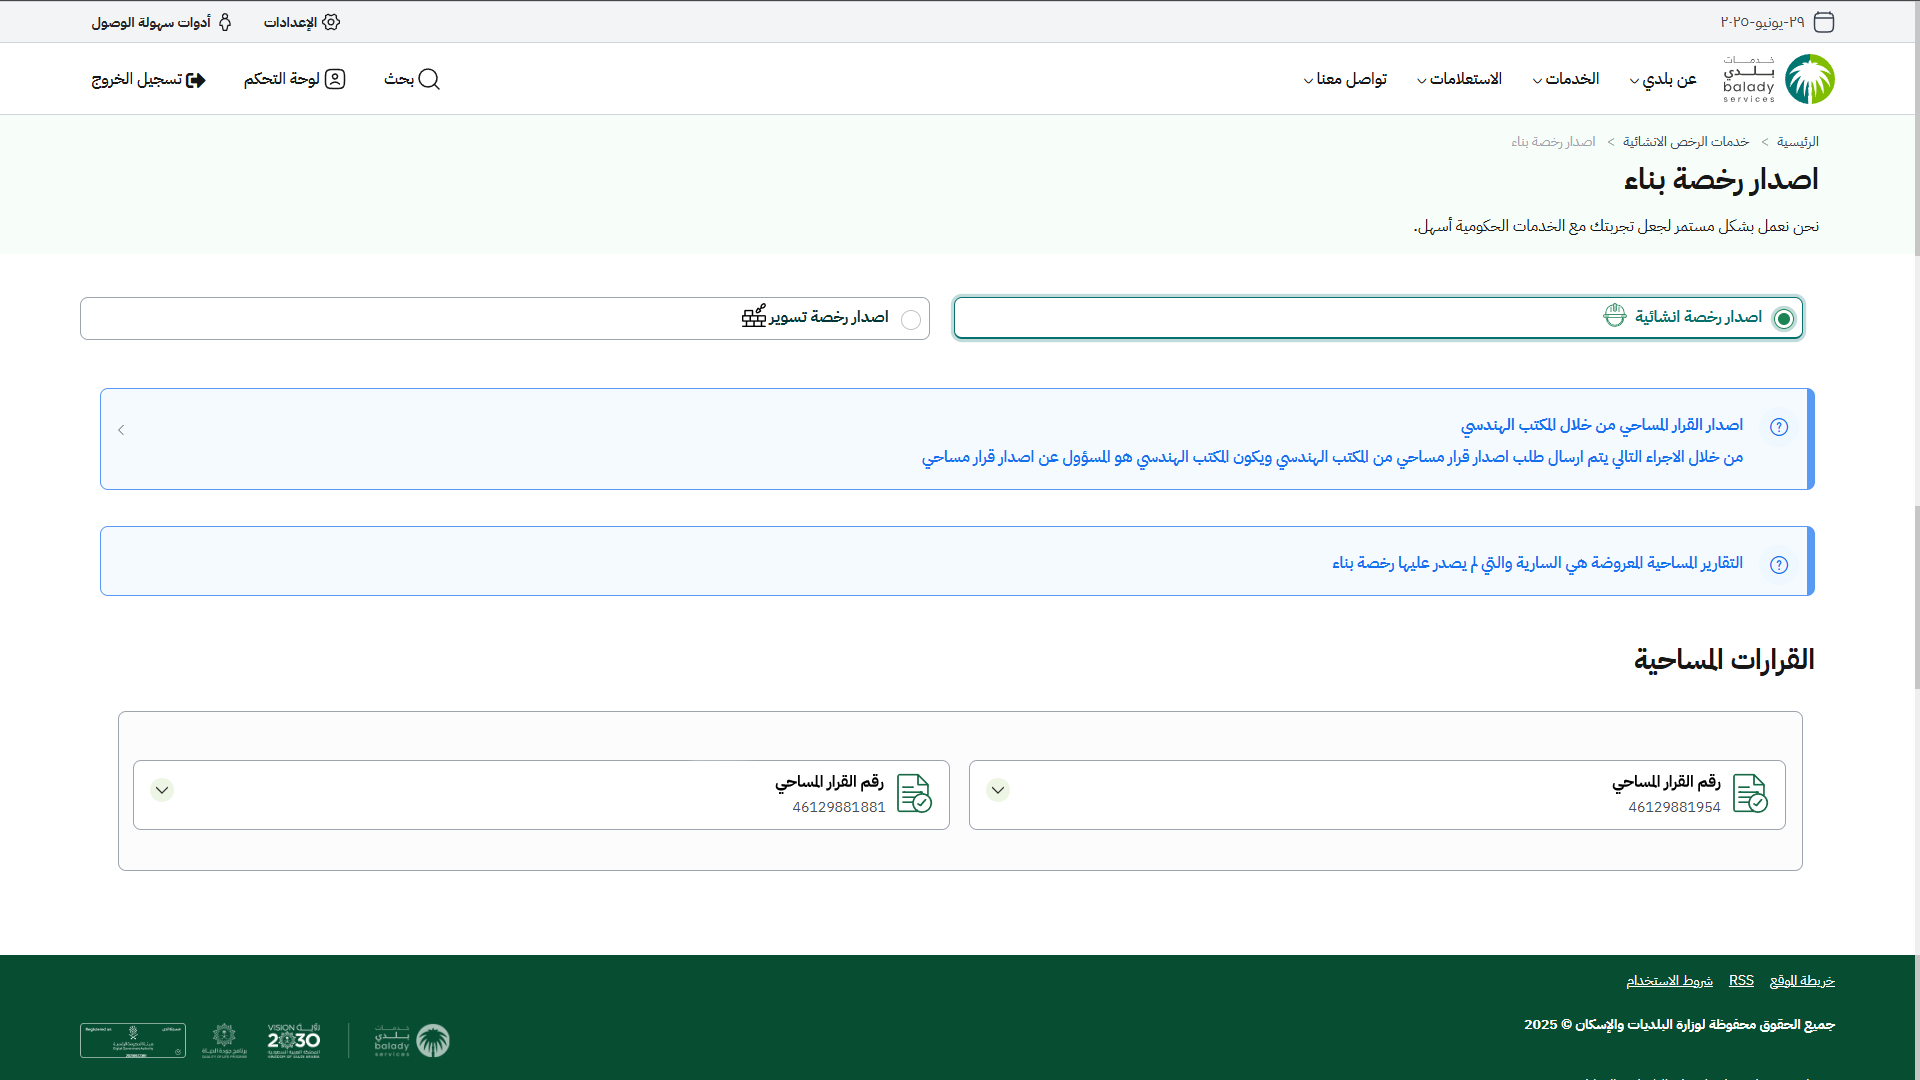The width and height of the screenshot is (1920, 1080).
Task: Open the control panel user icon
Action: pyautogui.click(x=335, y=79)
